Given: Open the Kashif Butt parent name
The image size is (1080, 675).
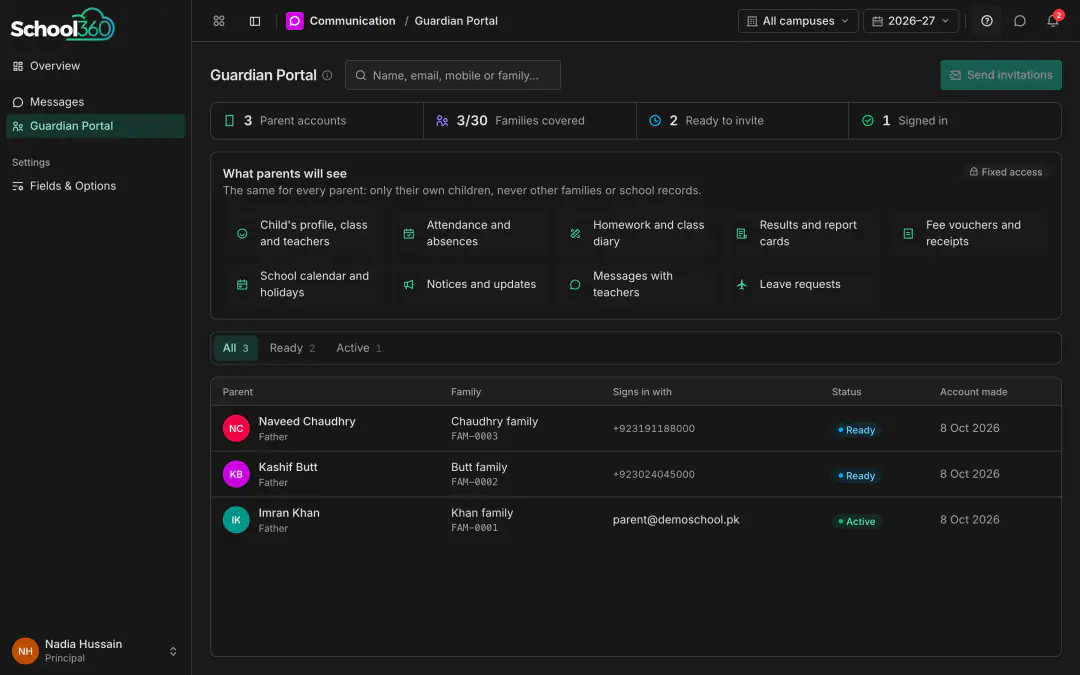Looking at the screenshot, I should coord(288,467).
